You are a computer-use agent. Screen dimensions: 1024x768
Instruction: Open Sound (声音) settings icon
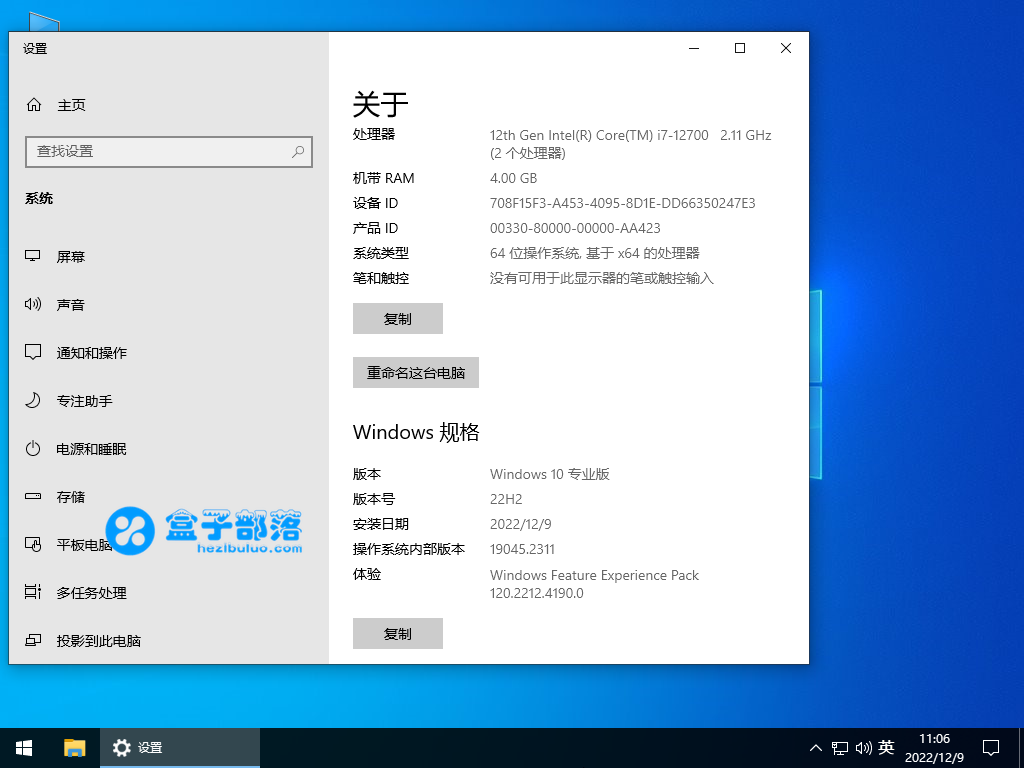coord(33,304)
